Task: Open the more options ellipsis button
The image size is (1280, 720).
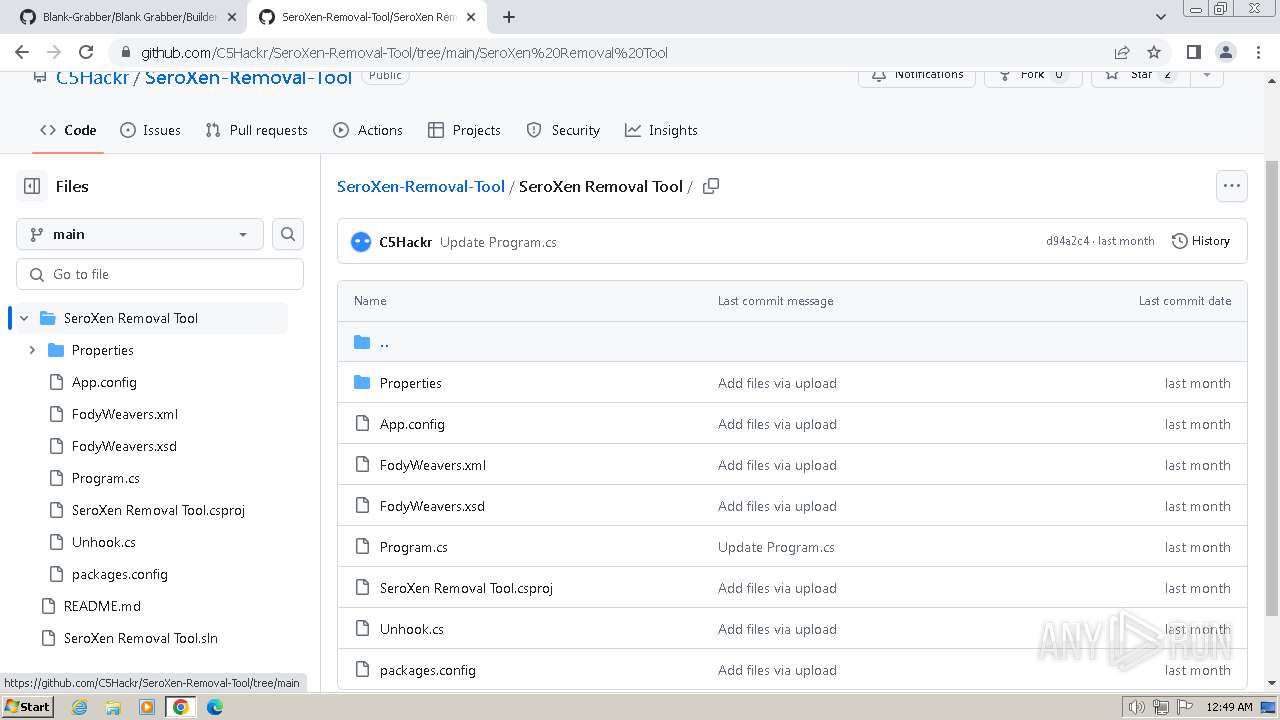Action: (x=1232, y=186)
